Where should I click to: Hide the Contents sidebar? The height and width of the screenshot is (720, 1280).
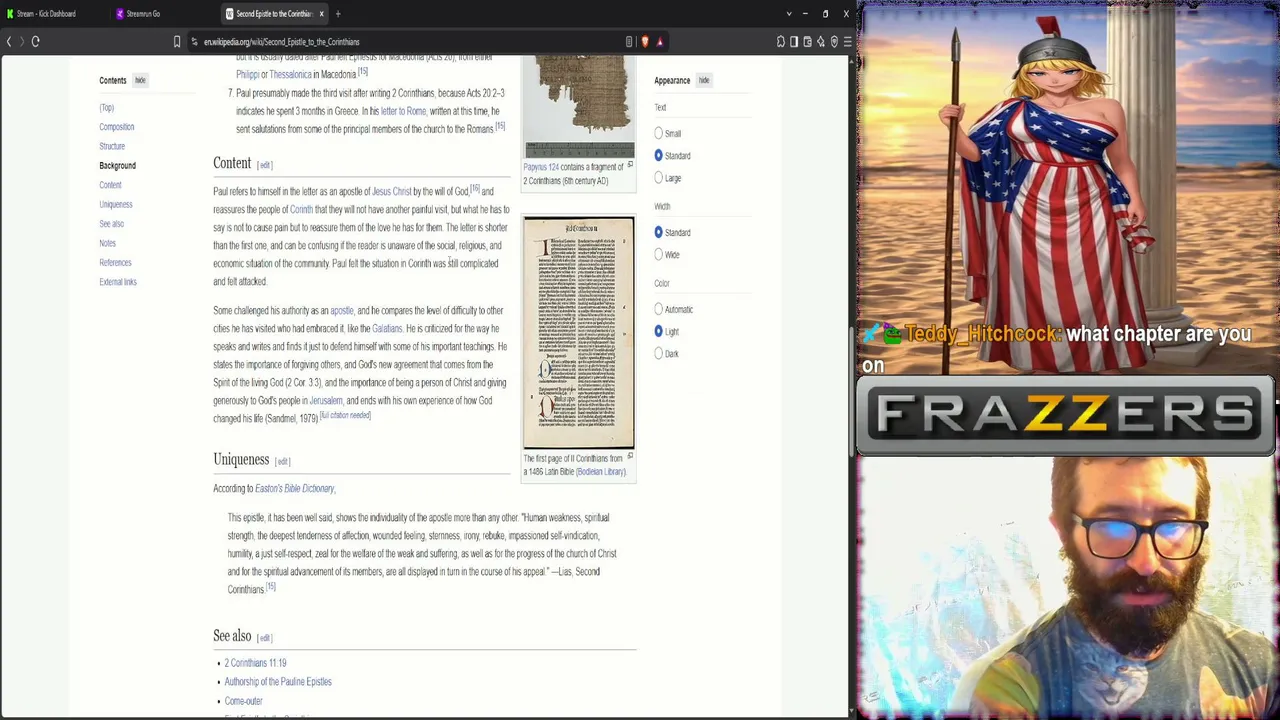point(140,80)
